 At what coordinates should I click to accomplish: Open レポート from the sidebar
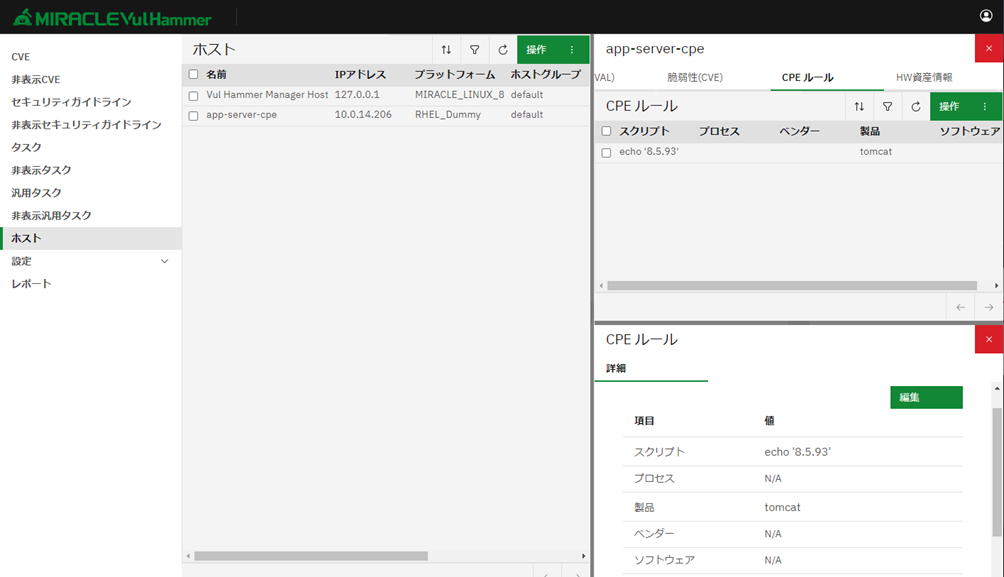(x=31, y=284)
